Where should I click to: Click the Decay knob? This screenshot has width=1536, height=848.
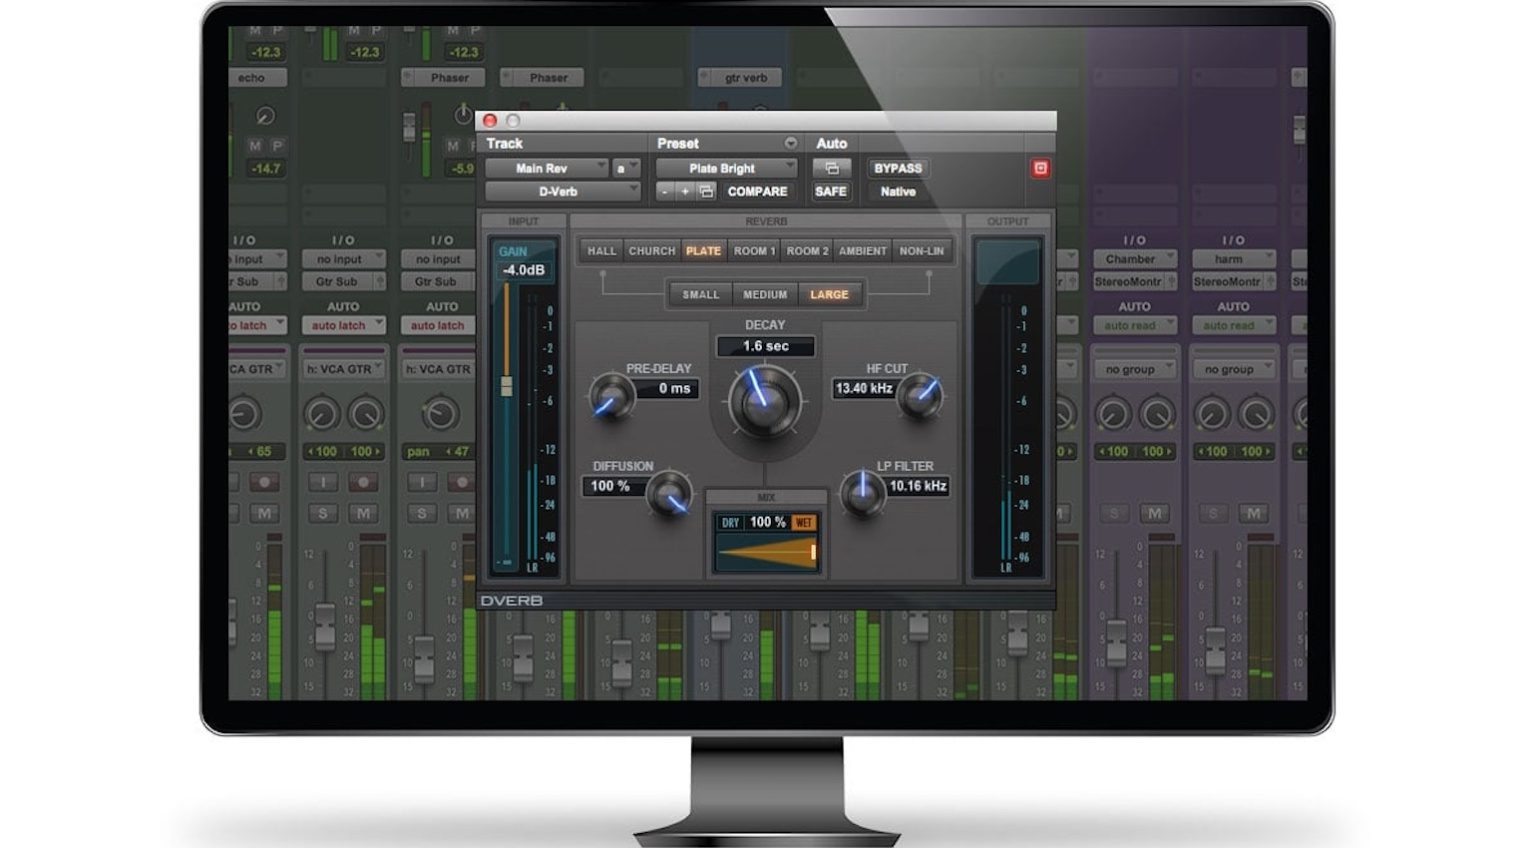point(765,401)
